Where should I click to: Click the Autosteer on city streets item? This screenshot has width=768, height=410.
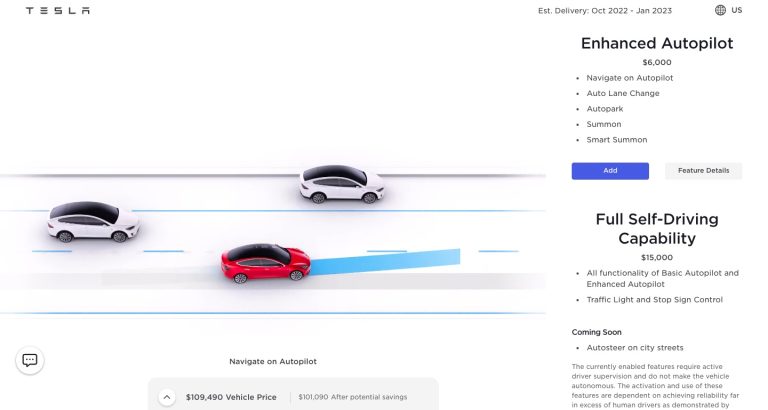click(x=635, y=348)
